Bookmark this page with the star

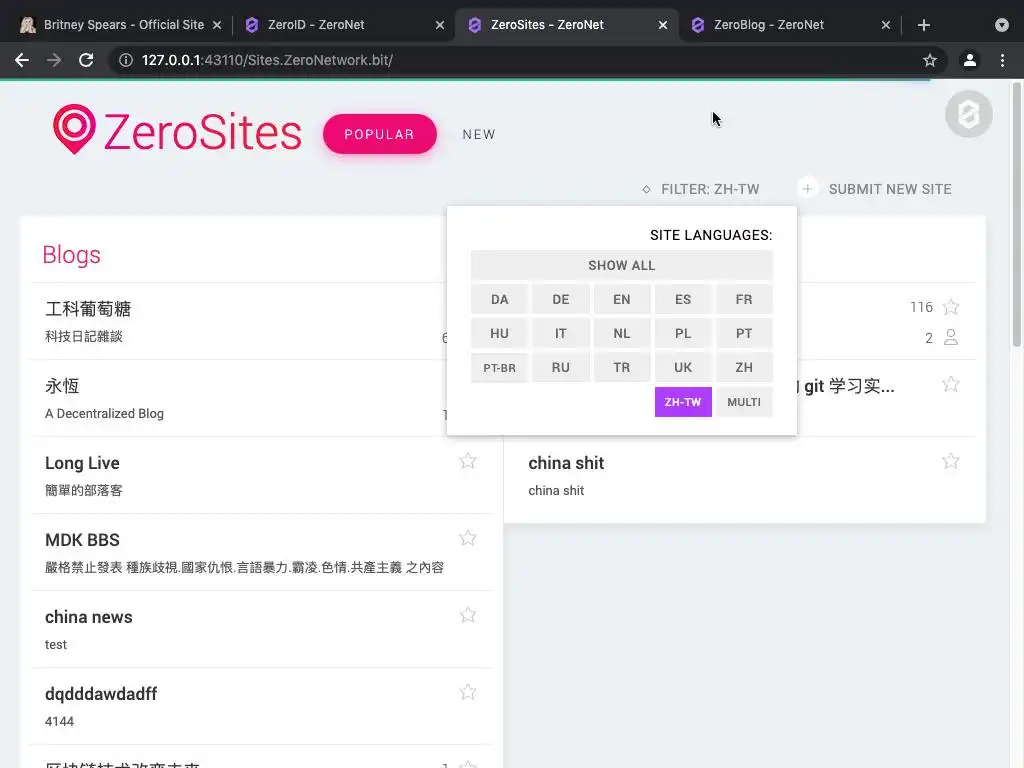(x=930, y=60)
